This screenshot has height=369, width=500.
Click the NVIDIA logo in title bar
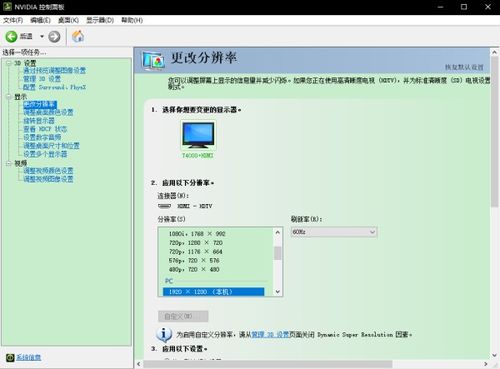point(7,7)
